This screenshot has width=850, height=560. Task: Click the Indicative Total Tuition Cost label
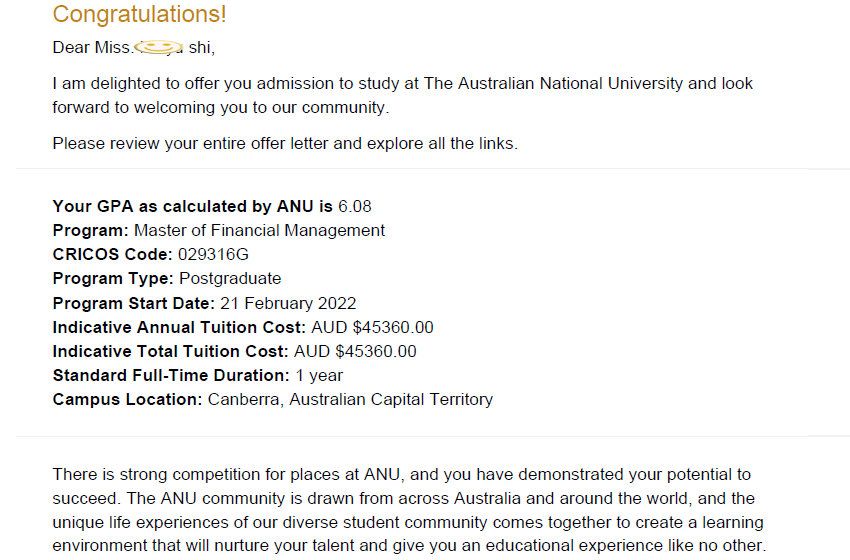point(171,351)
